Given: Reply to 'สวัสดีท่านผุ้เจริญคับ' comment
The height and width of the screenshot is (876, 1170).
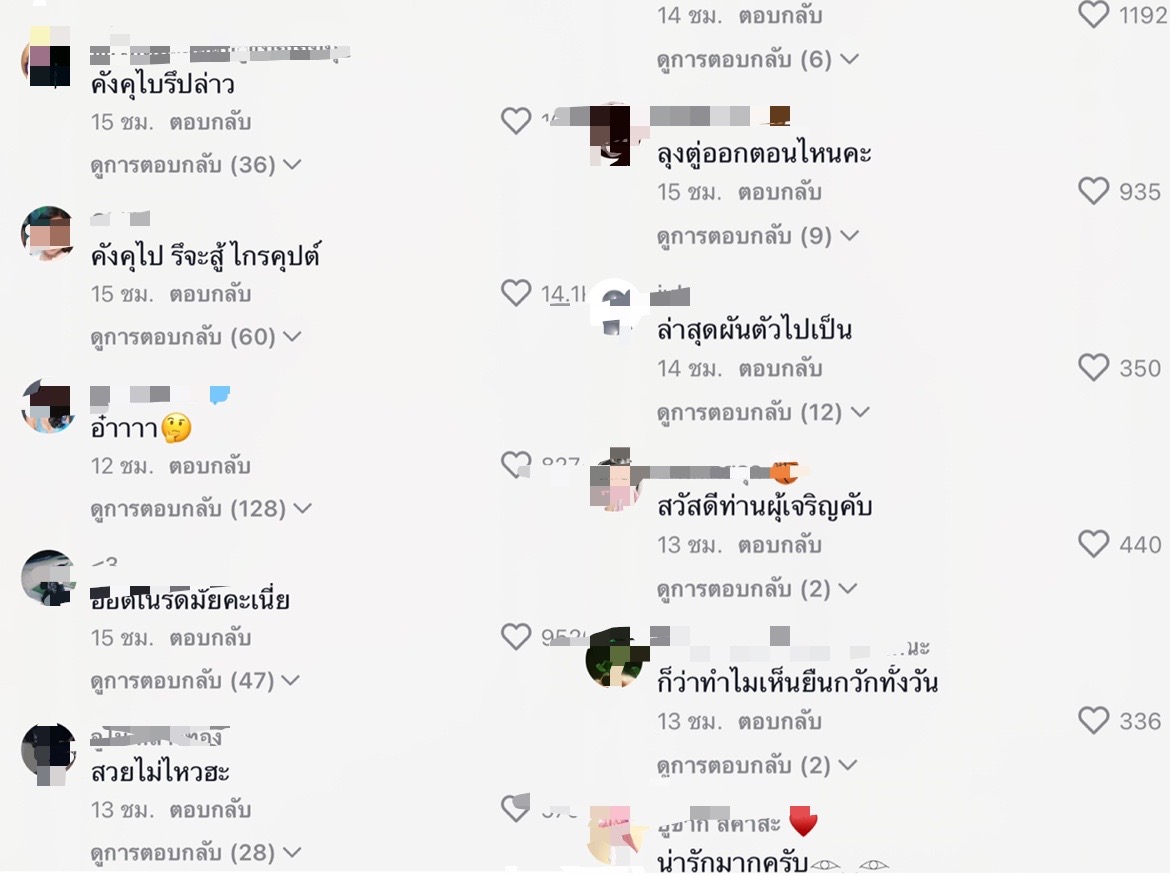Looking at the screenshot, I should pyautogui.click(x=780, y=545).
